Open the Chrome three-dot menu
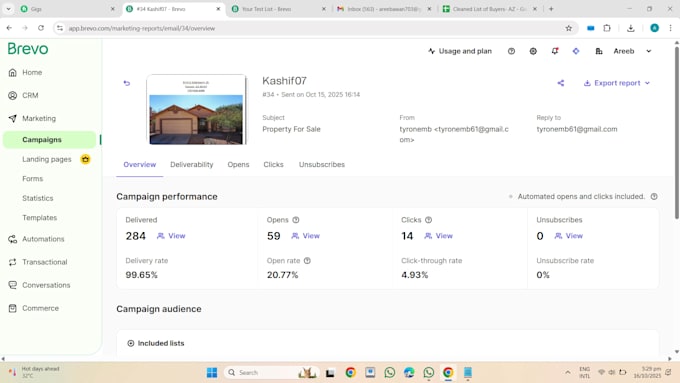Viewport: 680px width, 383px height. tap(670, 28)
